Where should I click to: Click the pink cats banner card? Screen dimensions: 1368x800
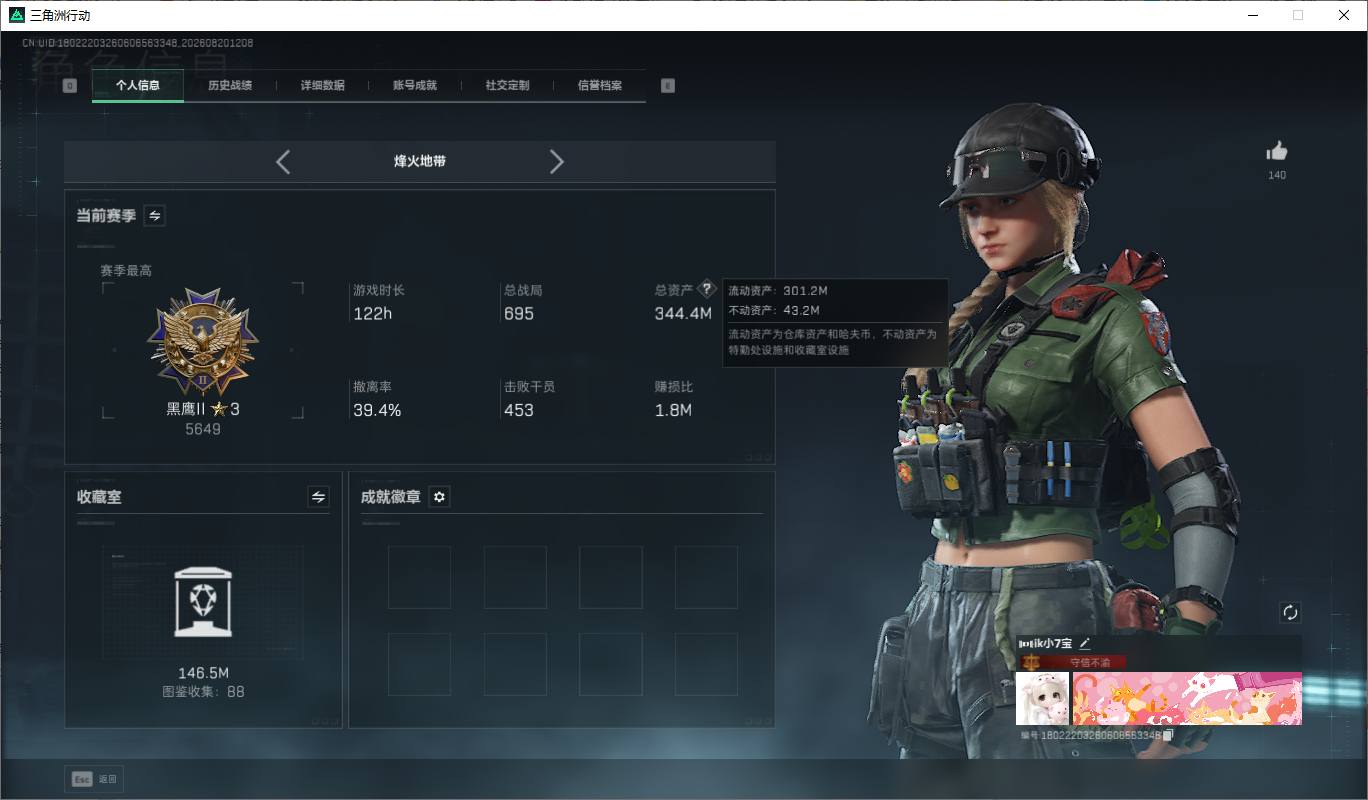(1187, 698)
